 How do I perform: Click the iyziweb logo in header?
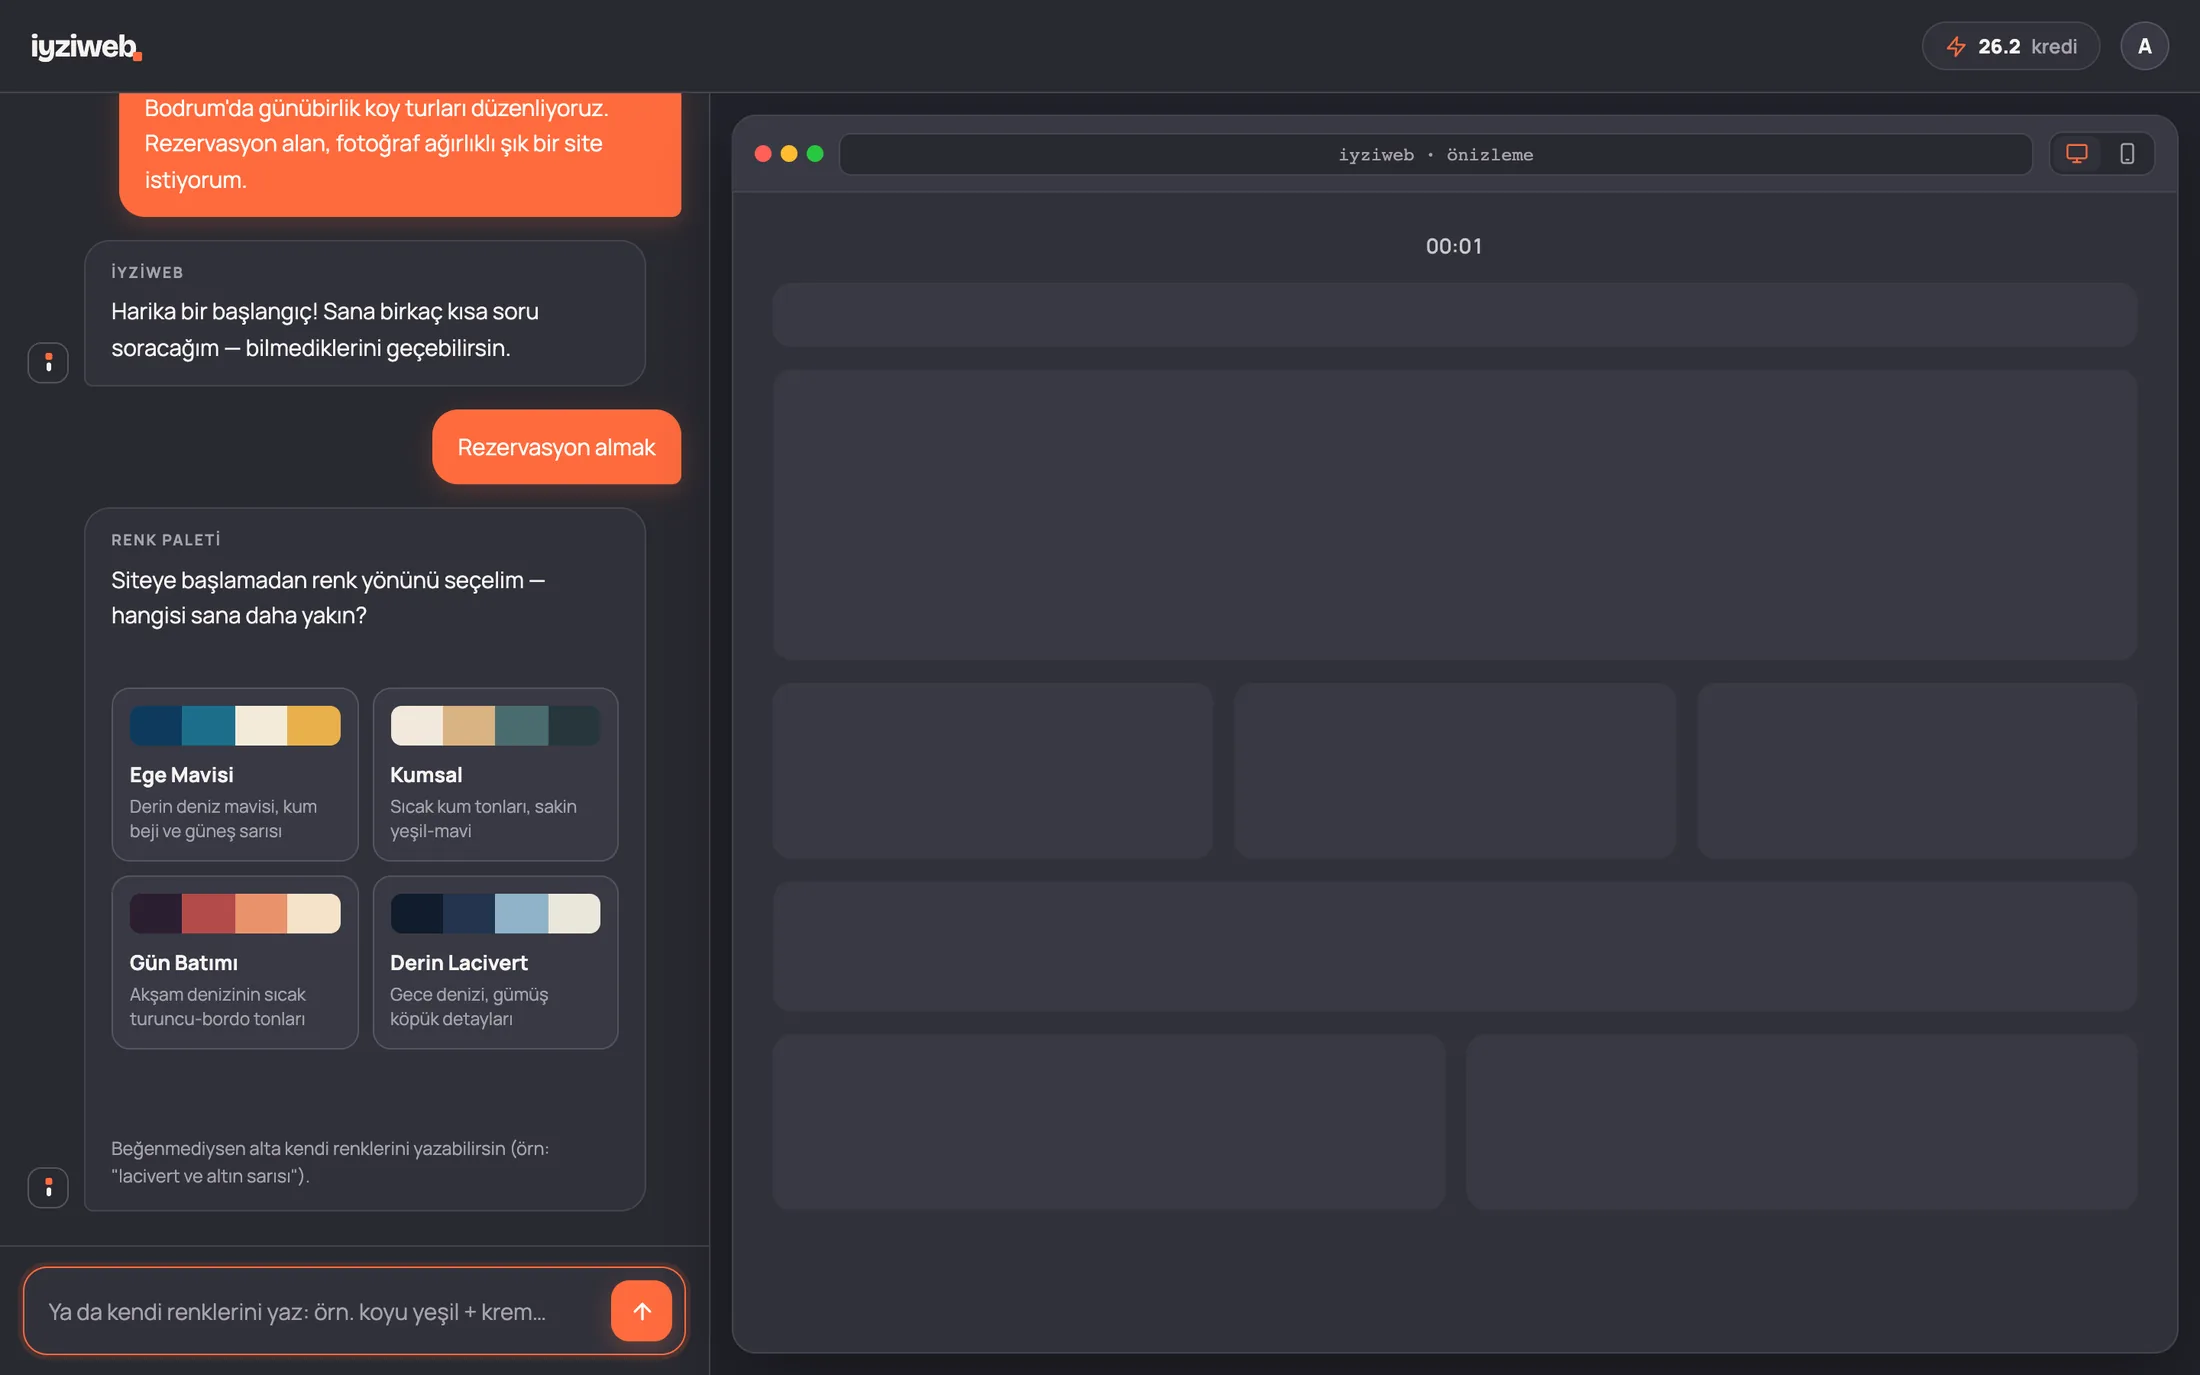click(x=86, y=47)
